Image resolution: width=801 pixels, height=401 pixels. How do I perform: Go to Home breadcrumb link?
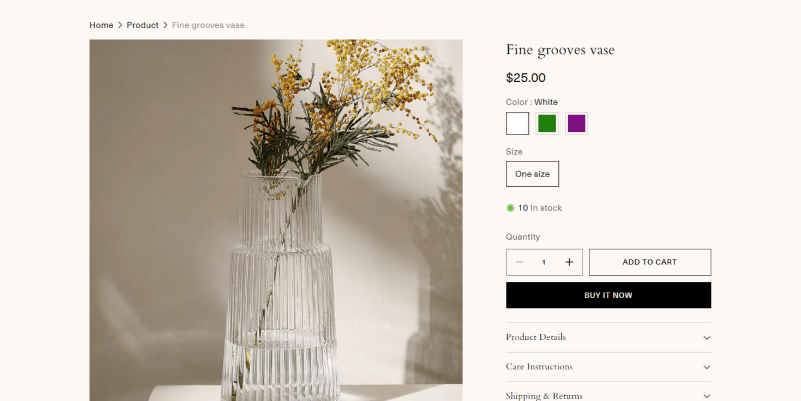101,25
